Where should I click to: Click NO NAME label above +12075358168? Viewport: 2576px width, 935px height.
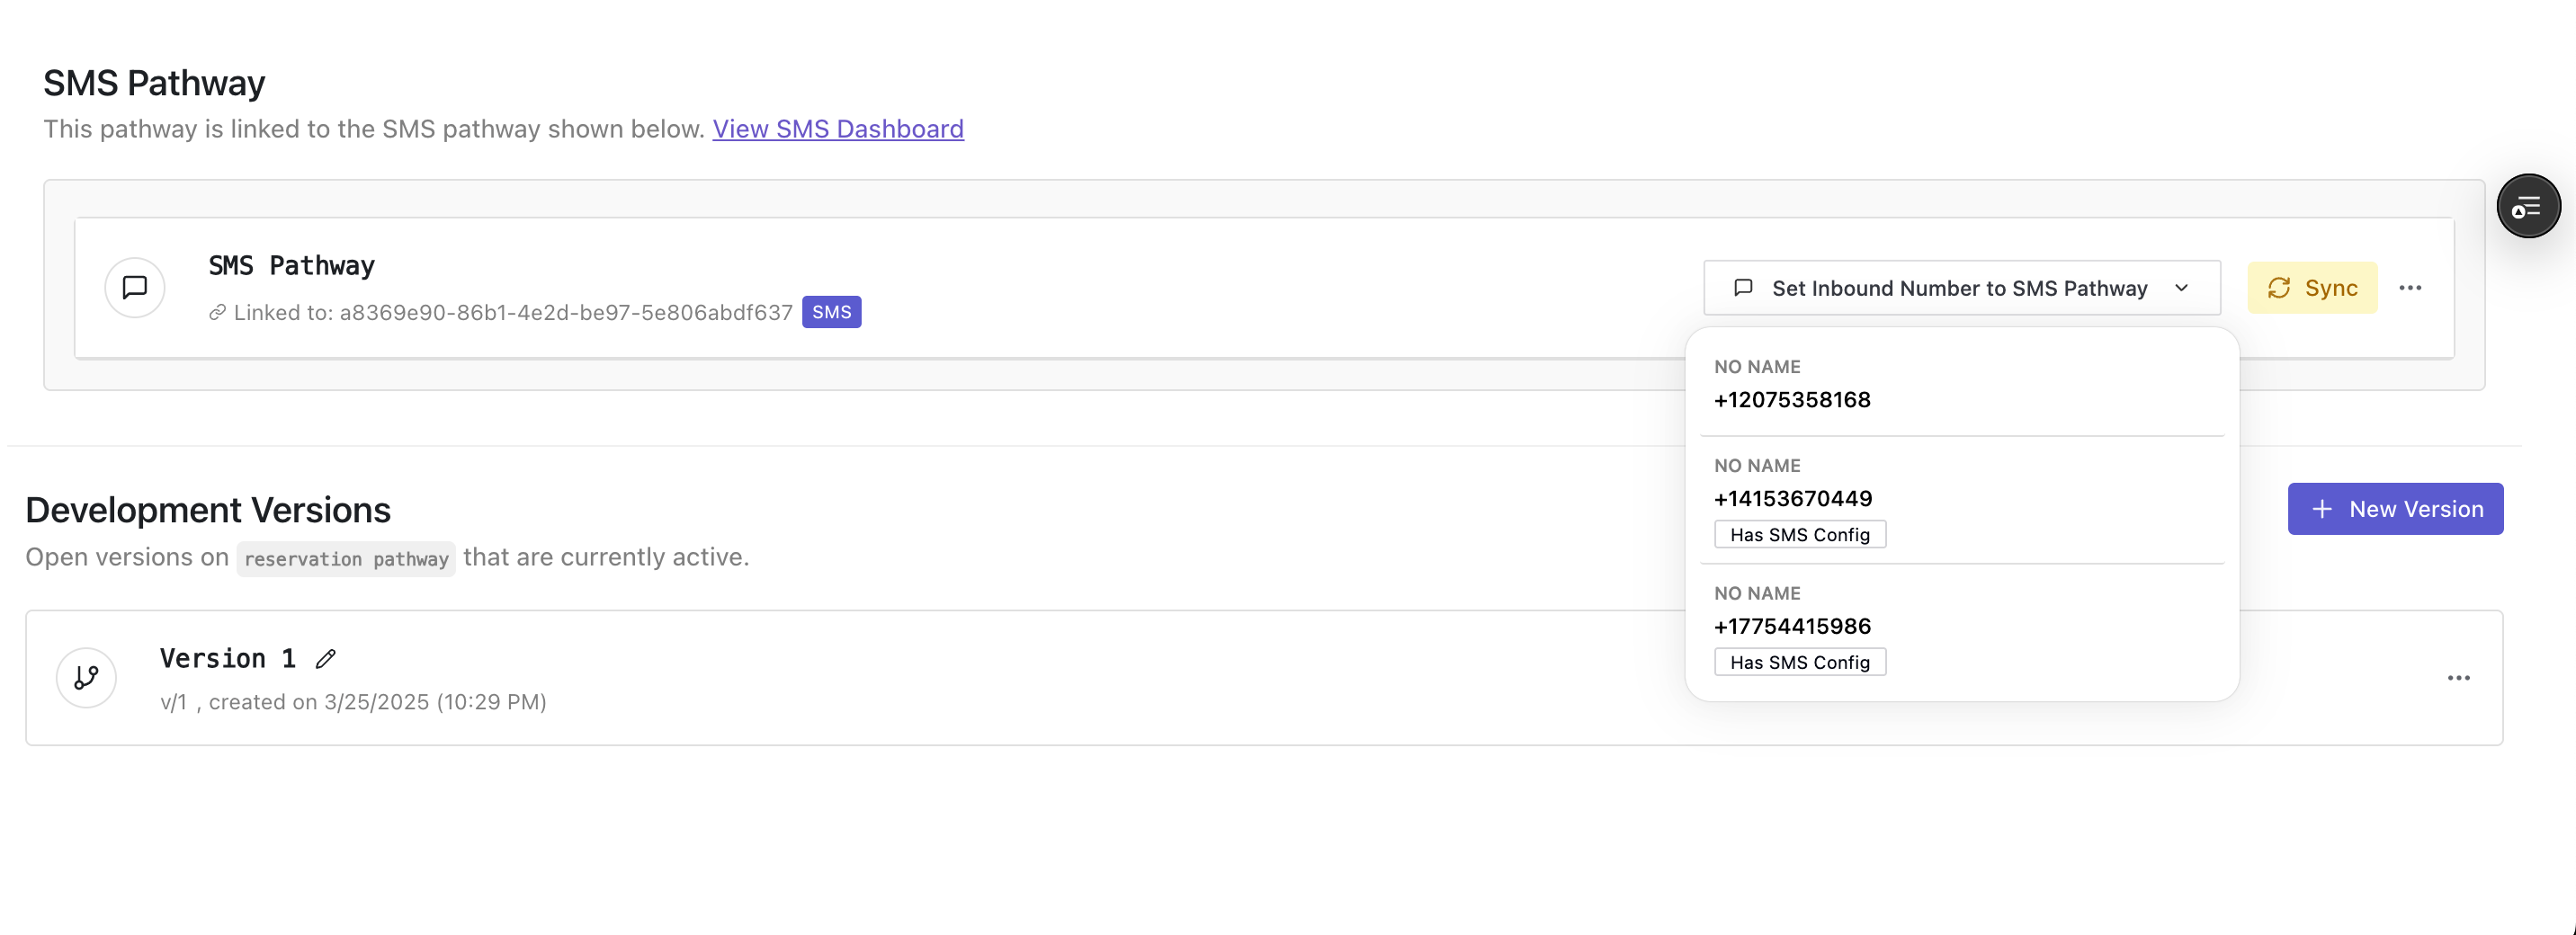pyautogui.click(x=1757, y=367)
